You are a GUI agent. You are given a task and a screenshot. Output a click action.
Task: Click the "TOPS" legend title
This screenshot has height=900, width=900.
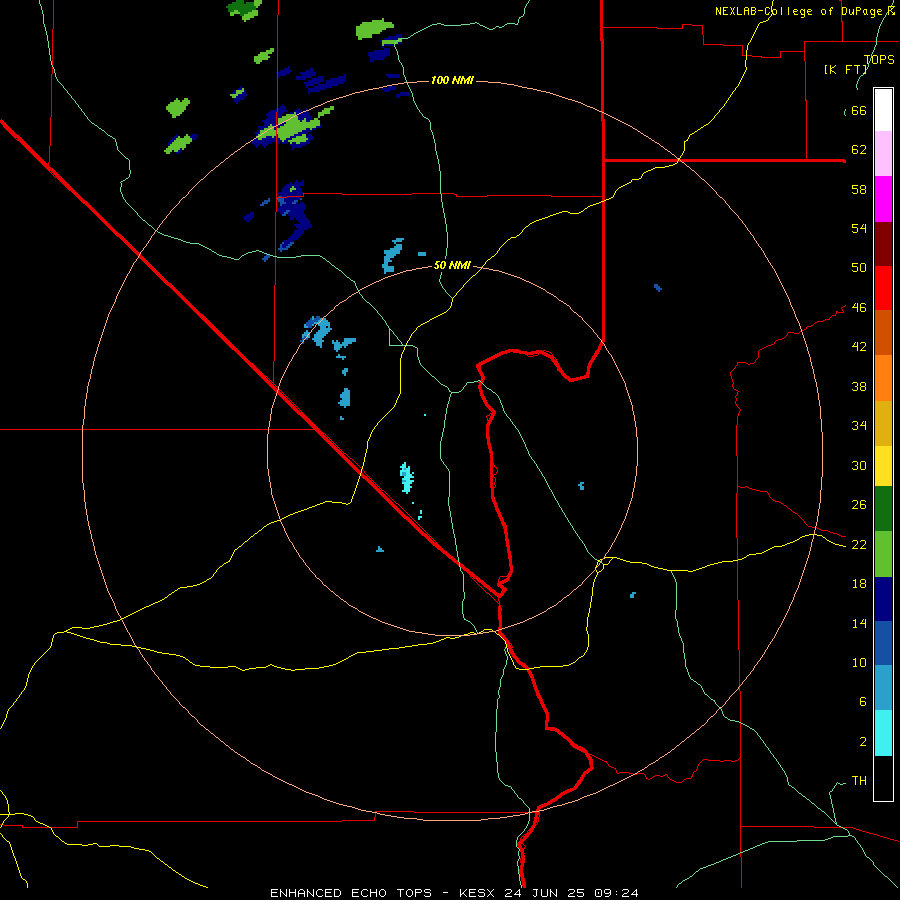879,59
